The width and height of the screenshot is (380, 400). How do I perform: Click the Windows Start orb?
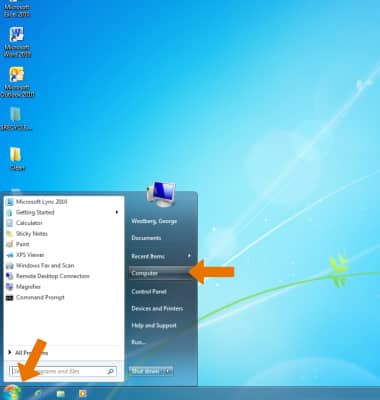coord(12,393)
